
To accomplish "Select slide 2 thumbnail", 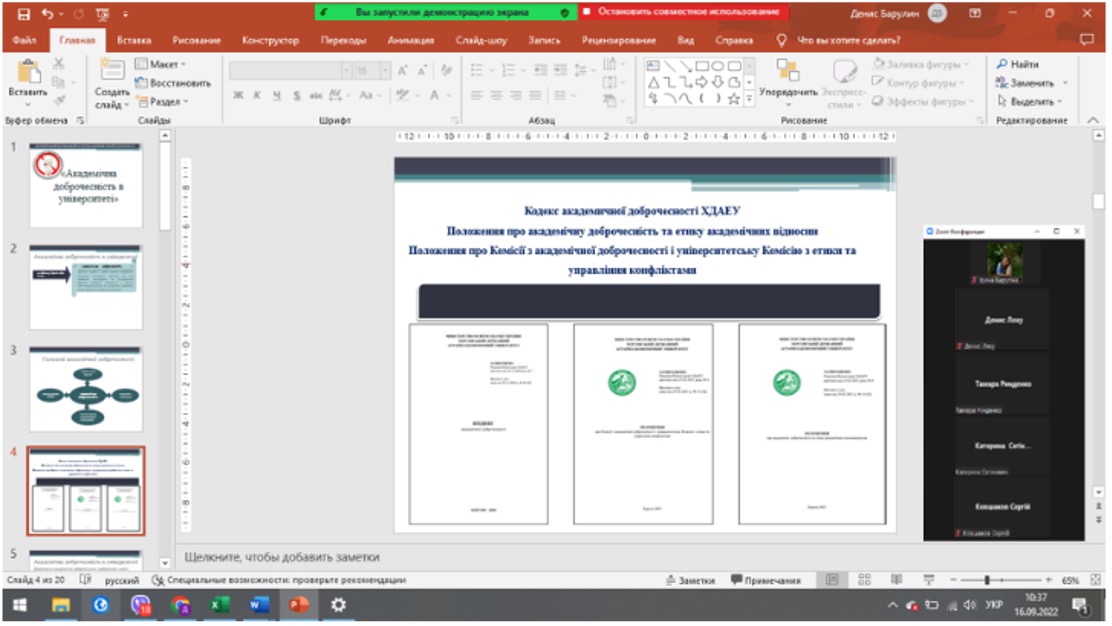I will 86,286.
